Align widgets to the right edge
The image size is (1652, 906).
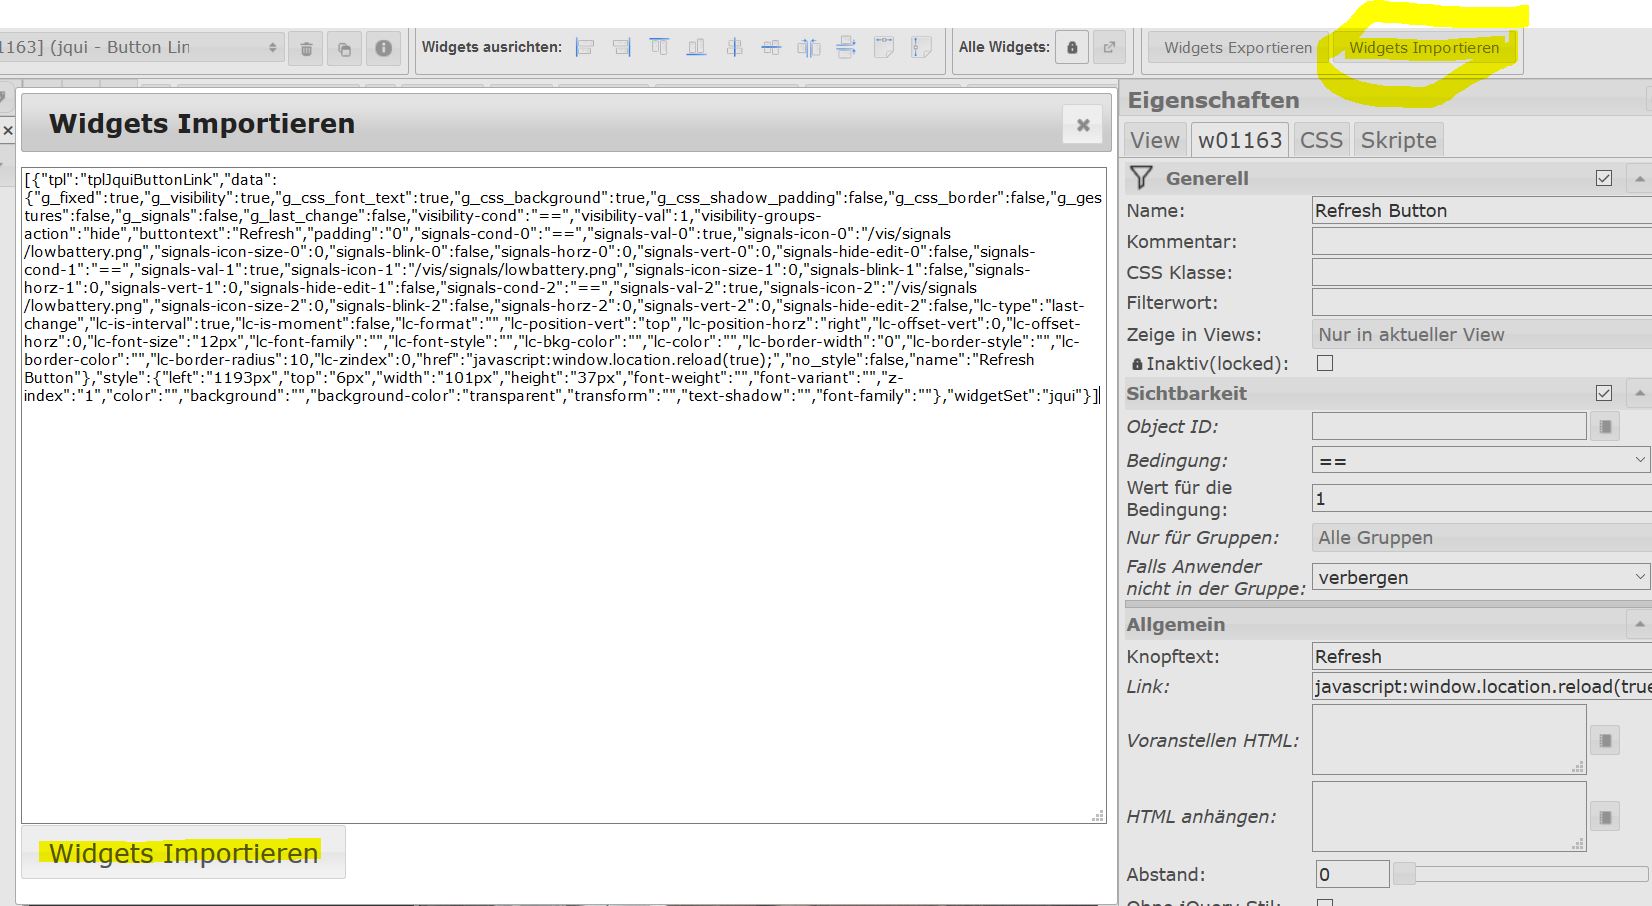click(622, 47)
